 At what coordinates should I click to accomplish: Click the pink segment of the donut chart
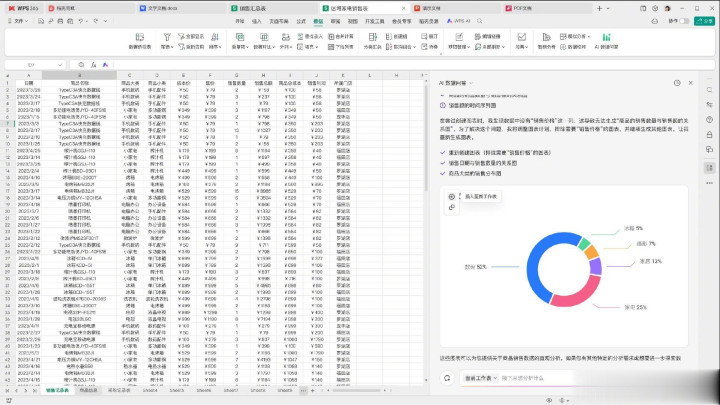coord(579,294)
